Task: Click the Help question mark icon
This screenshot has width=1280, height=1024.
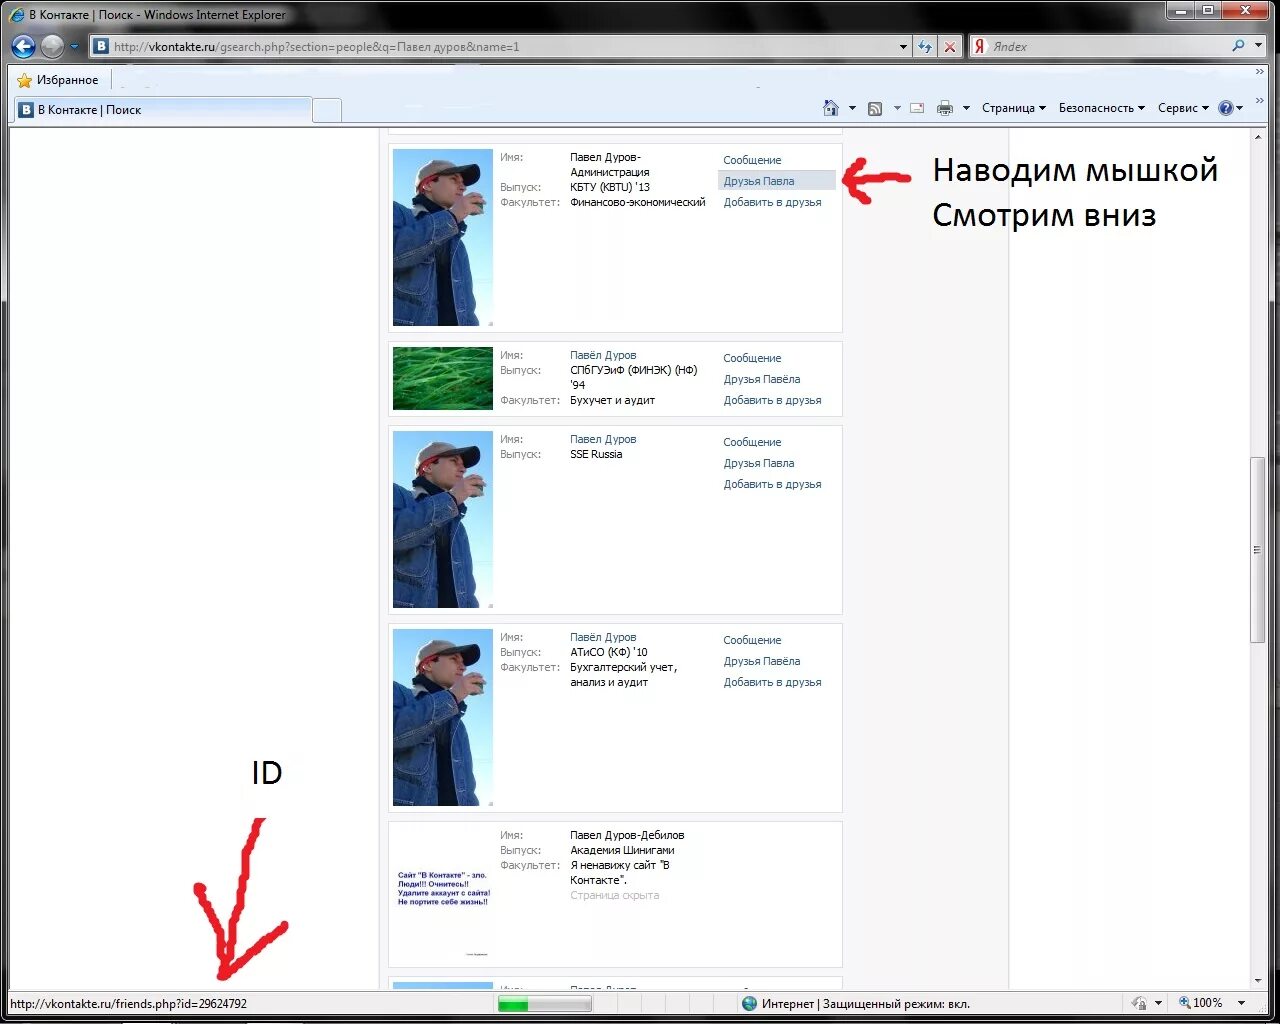Action: point(1226,108)
